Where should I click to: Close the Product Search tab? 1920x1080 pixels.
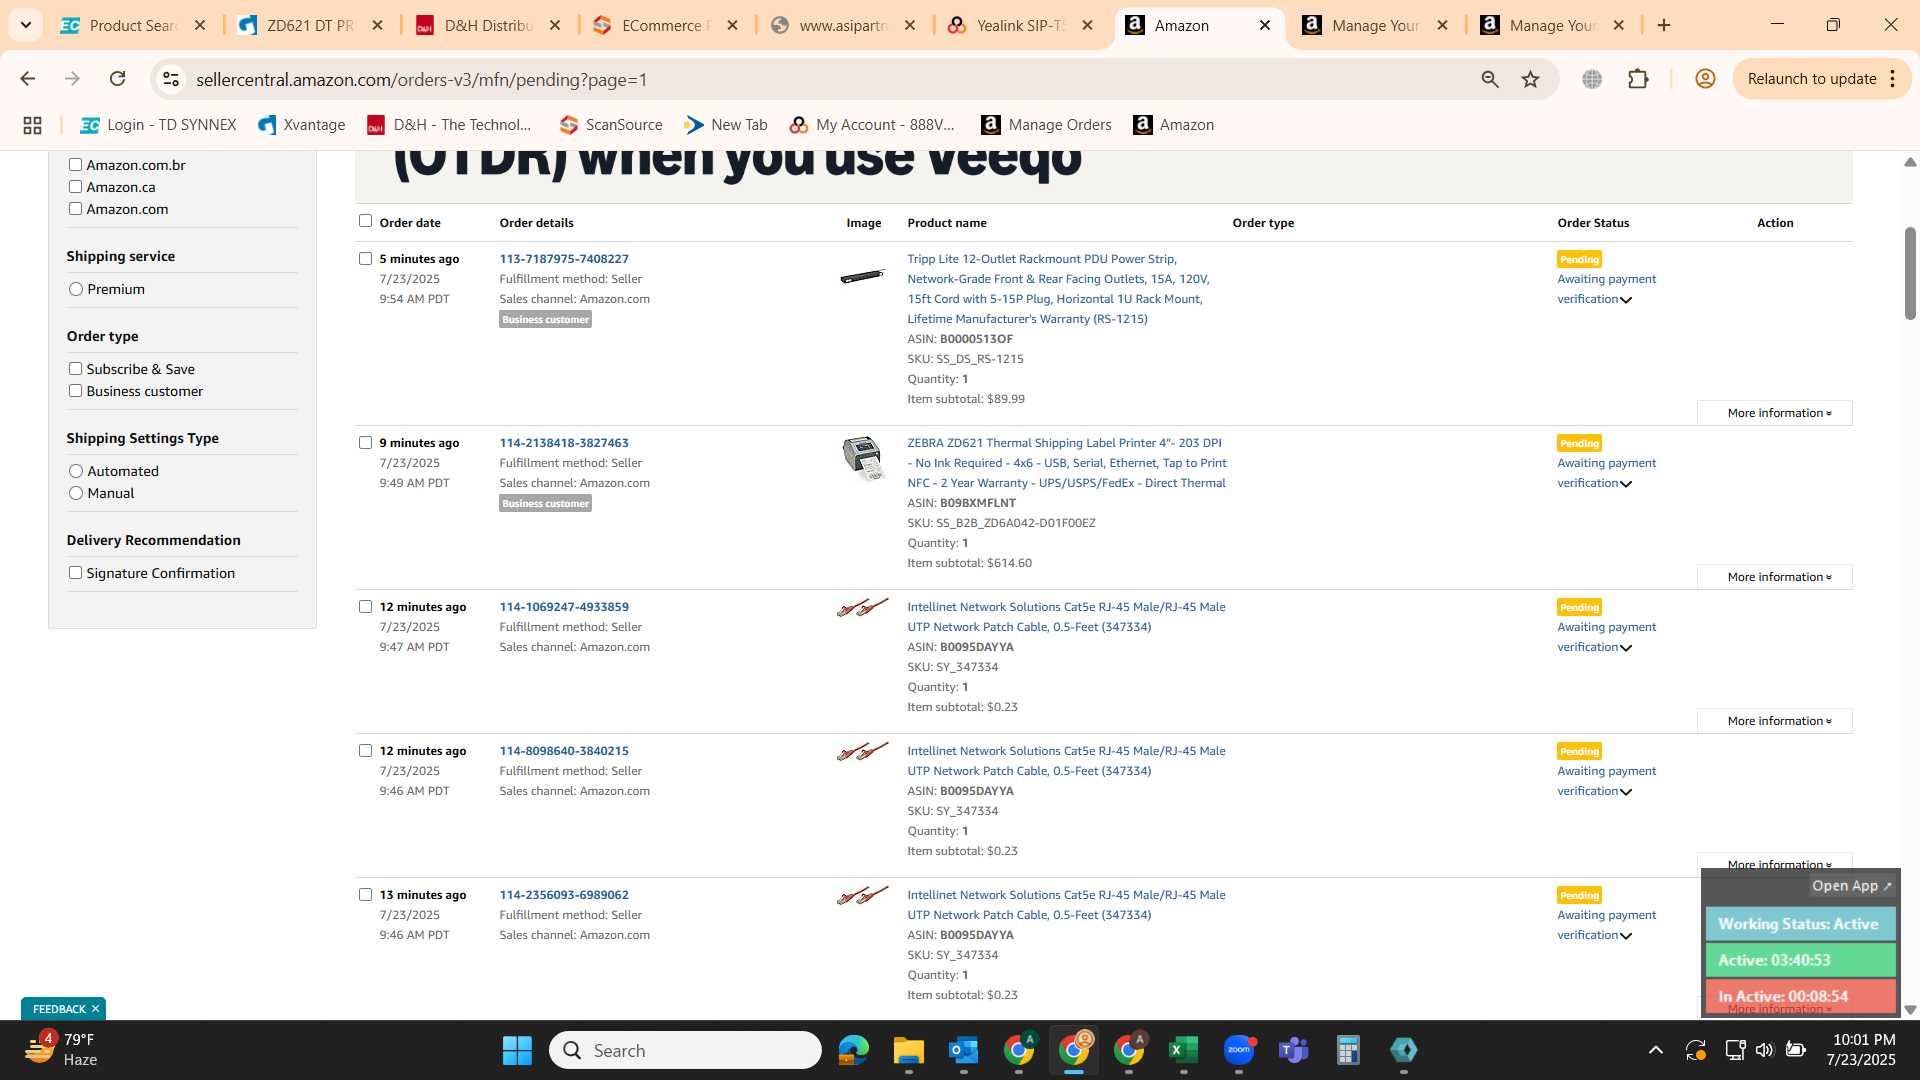(x=200, y=26)
